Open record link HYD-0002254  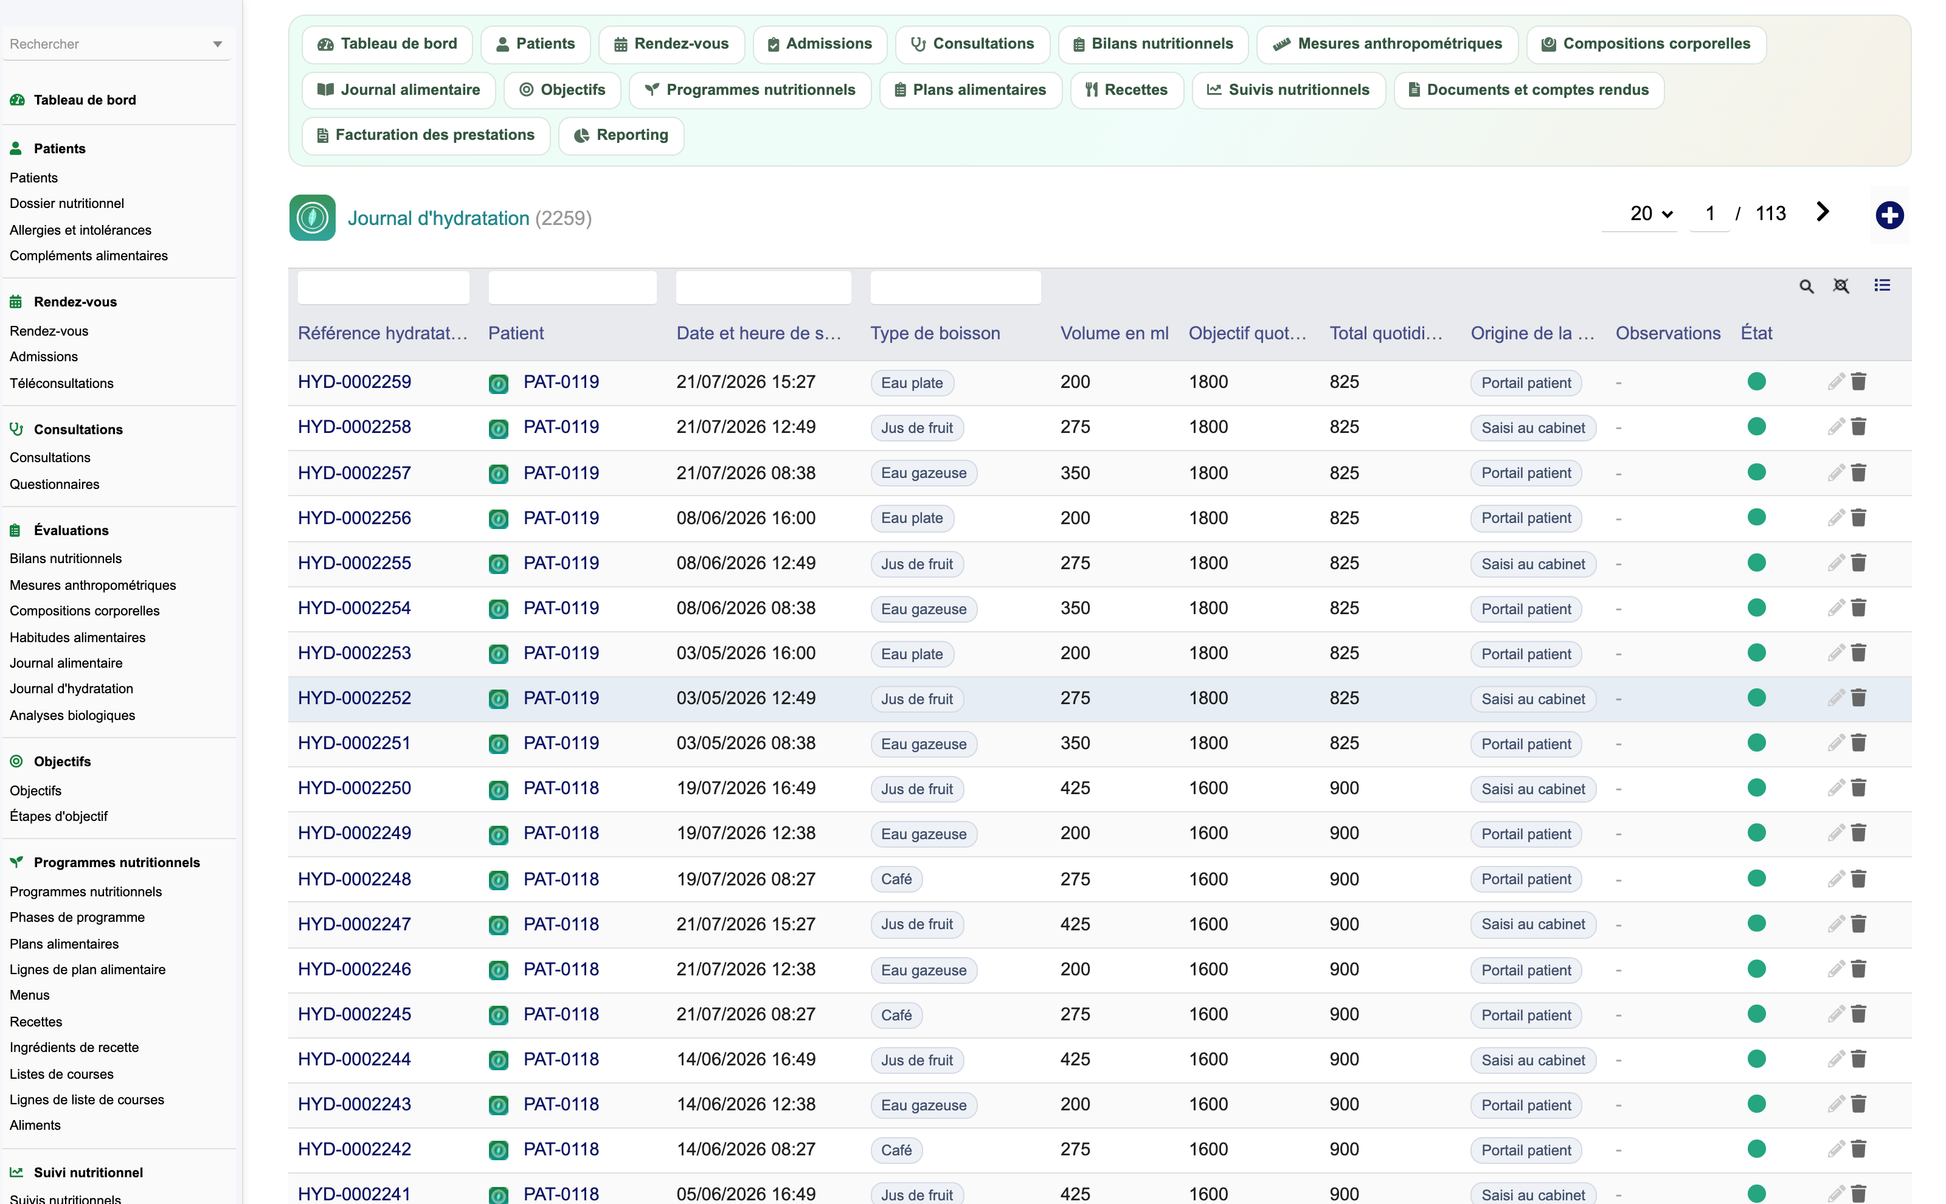click(x=354, y=608)
